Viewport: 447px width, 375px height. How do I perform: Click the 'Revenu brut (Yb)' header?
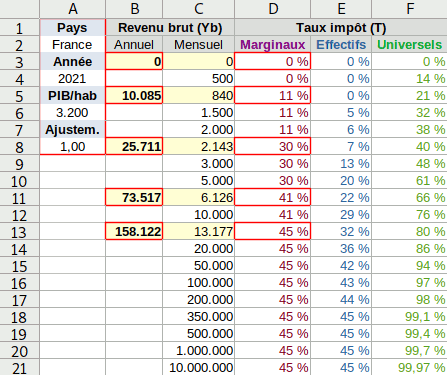click(x=170, y=27)
